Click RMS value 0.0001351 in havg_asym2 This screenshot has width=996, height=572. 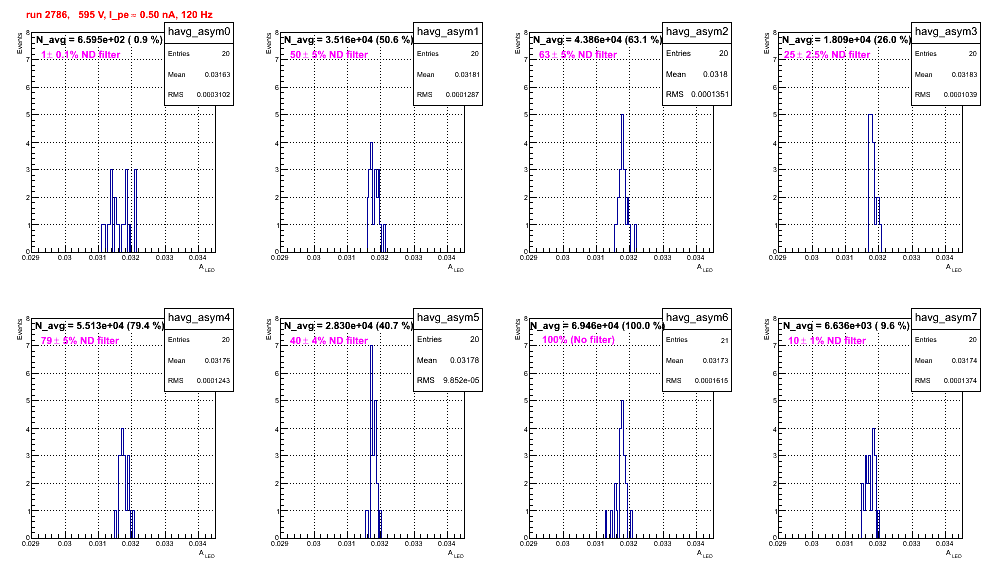[x=708, y=94]
